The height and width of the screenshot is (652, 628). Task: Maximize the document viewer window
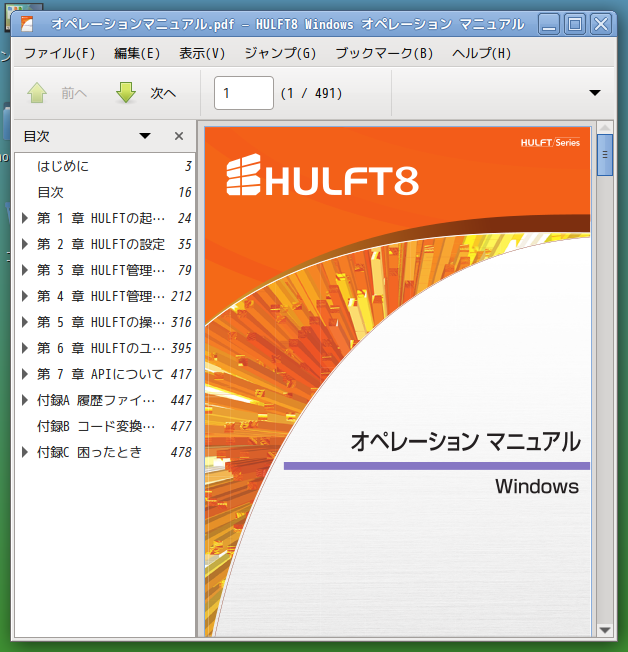(x=575, y=24)
